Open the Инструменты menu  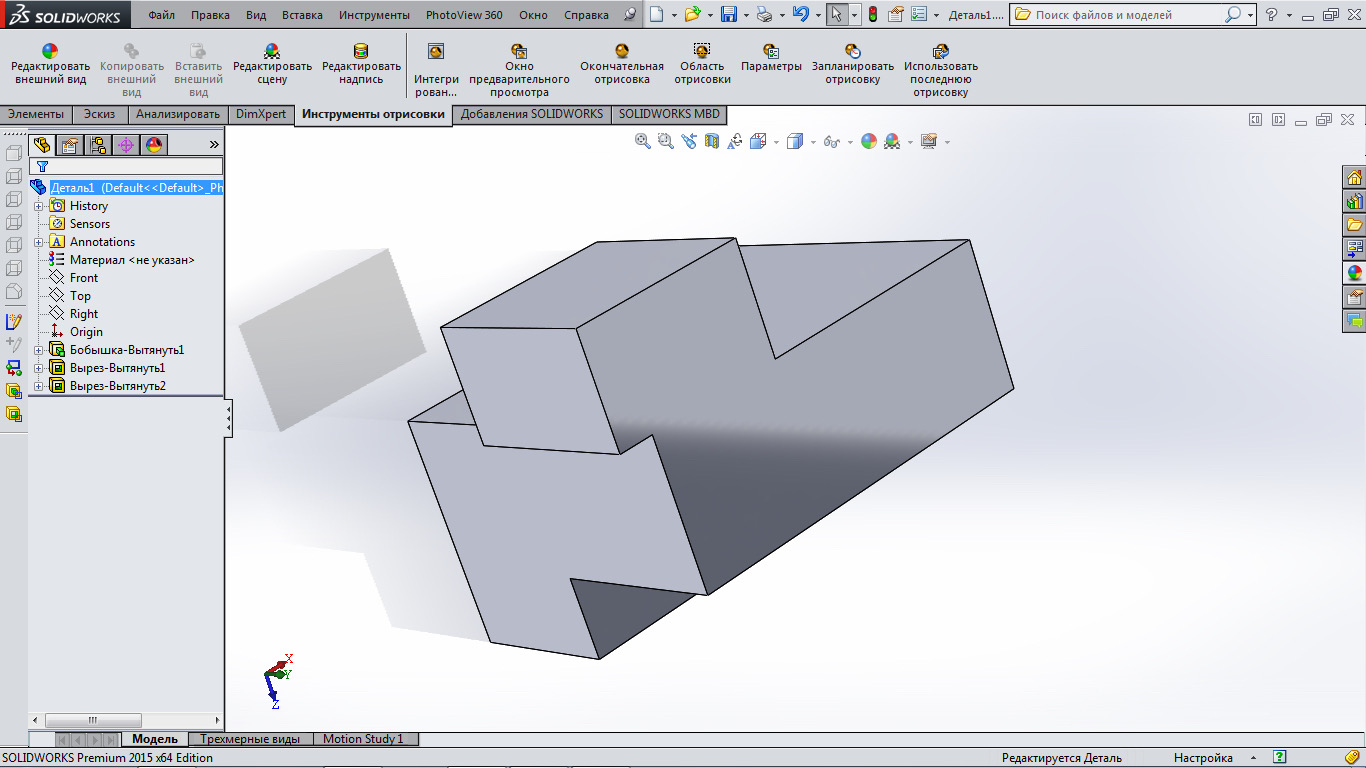pyautogui.click(x=374, y=15)
